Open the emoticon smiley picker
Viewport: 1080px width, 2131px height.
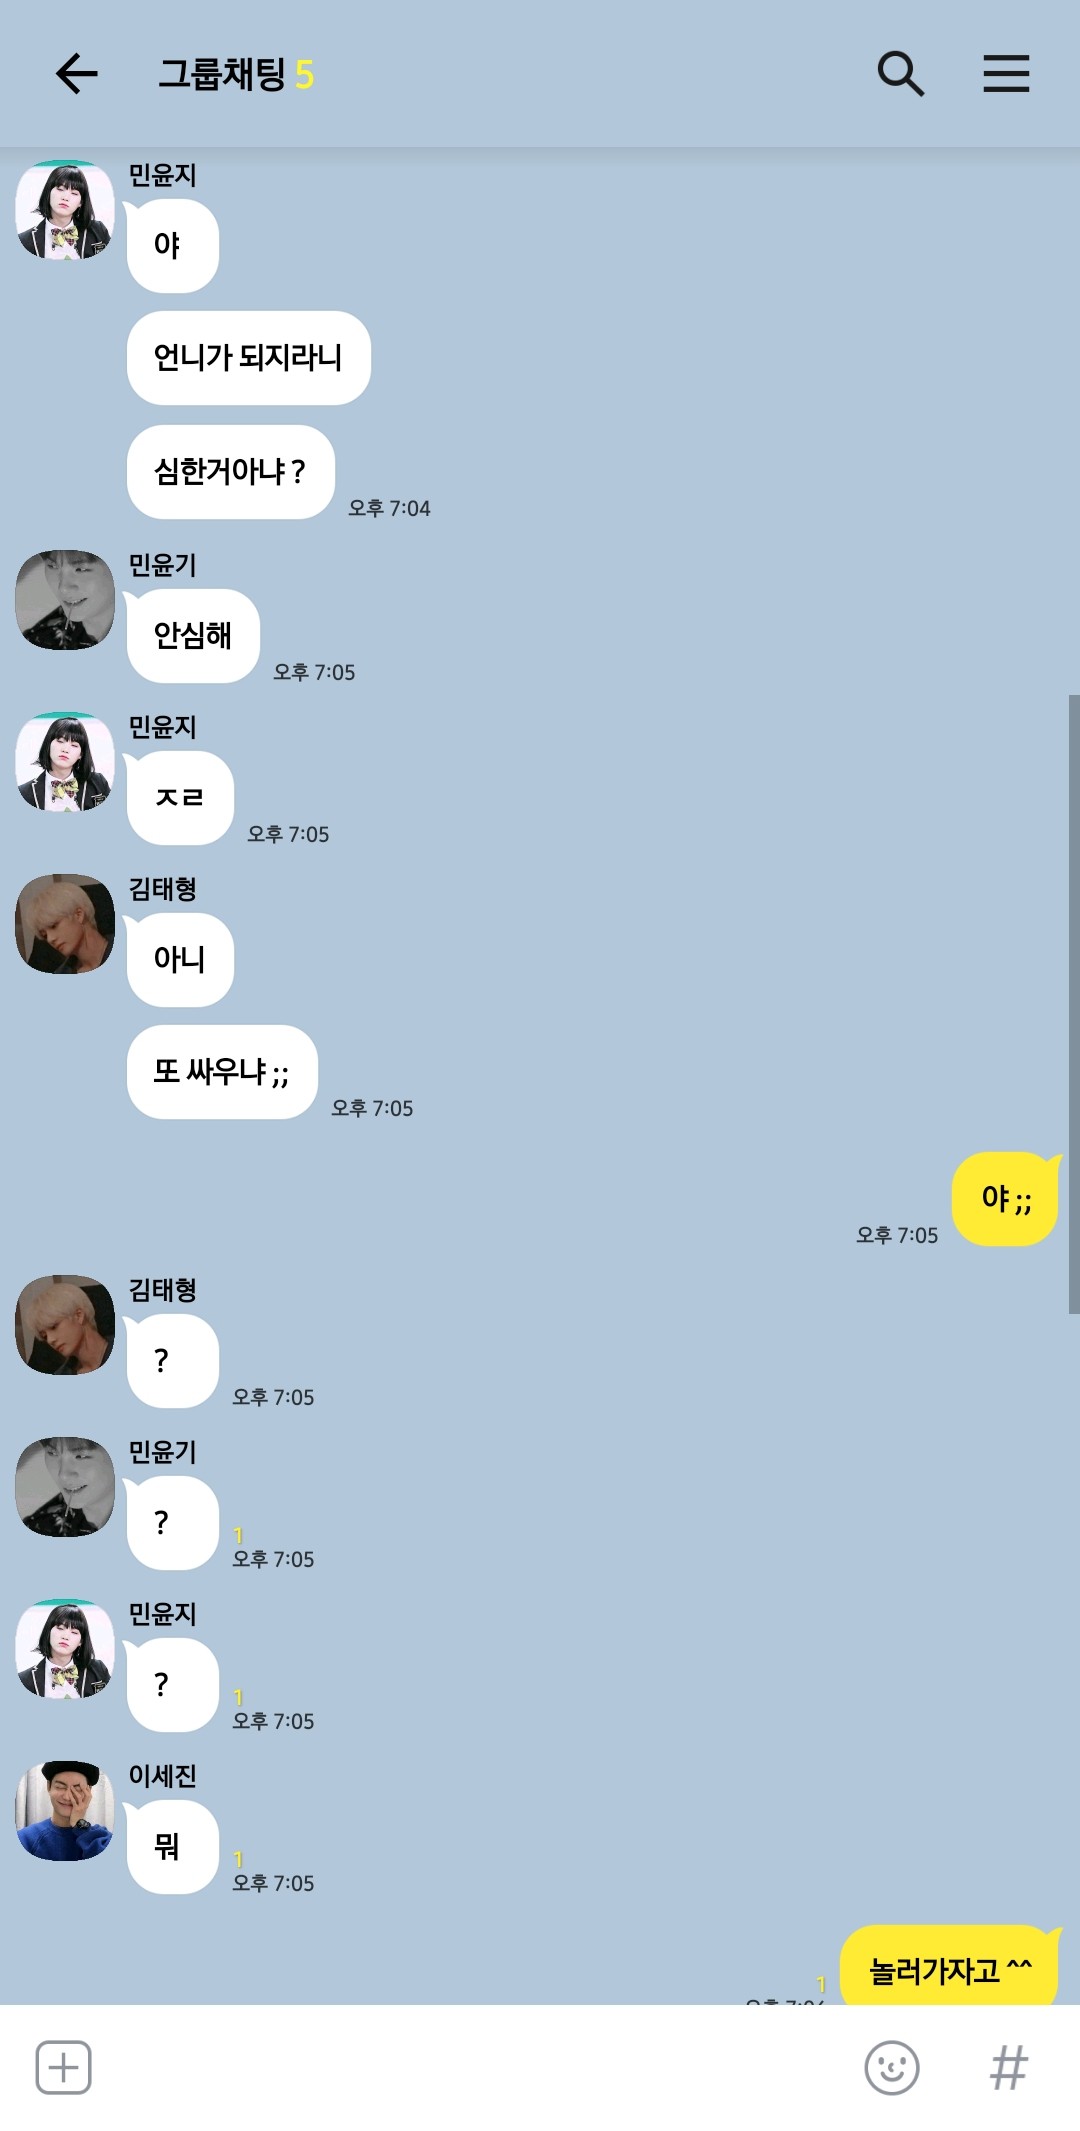pos(892,2067)
